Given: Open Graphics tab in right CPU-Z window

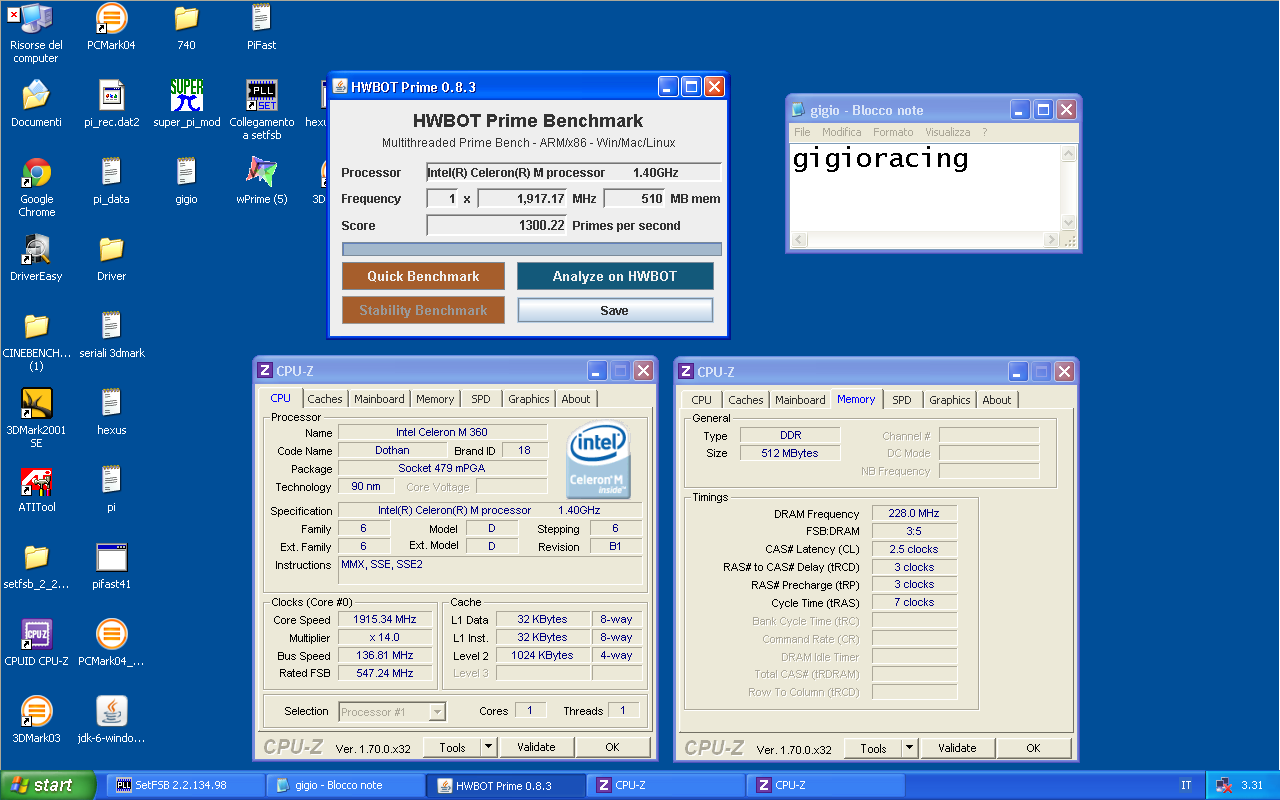Looking at the screenshot, I should coord(949,400).
